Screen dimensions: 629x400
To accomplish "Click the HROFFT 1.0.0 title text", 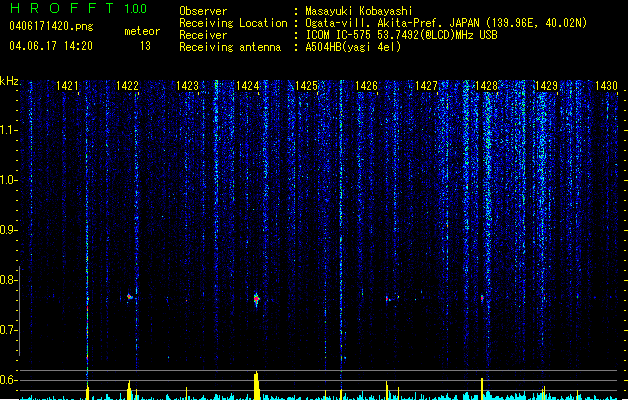I will tap(78, 8).
